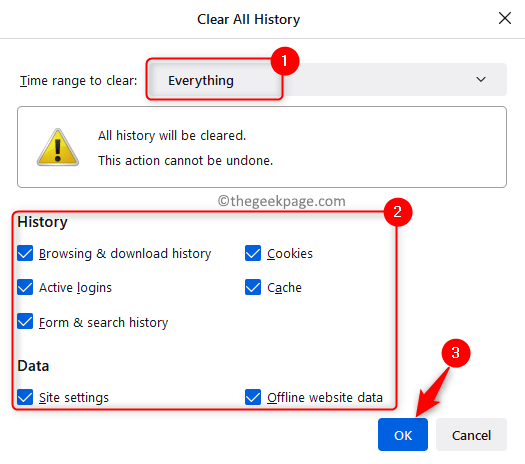Click the Data section heading
This screenshot has width=525, height=464.
click(33, 366)
